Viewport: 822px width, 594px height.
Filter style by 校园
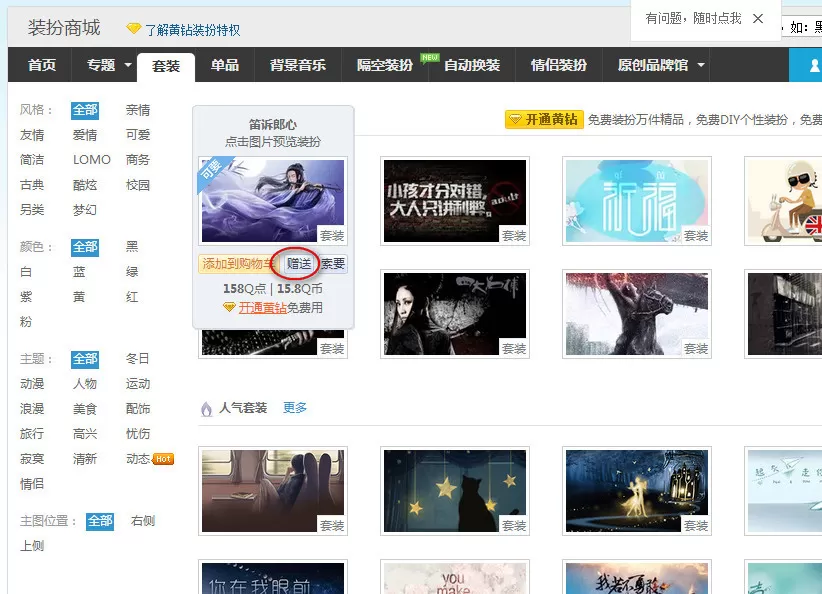(x=138, y=185)
